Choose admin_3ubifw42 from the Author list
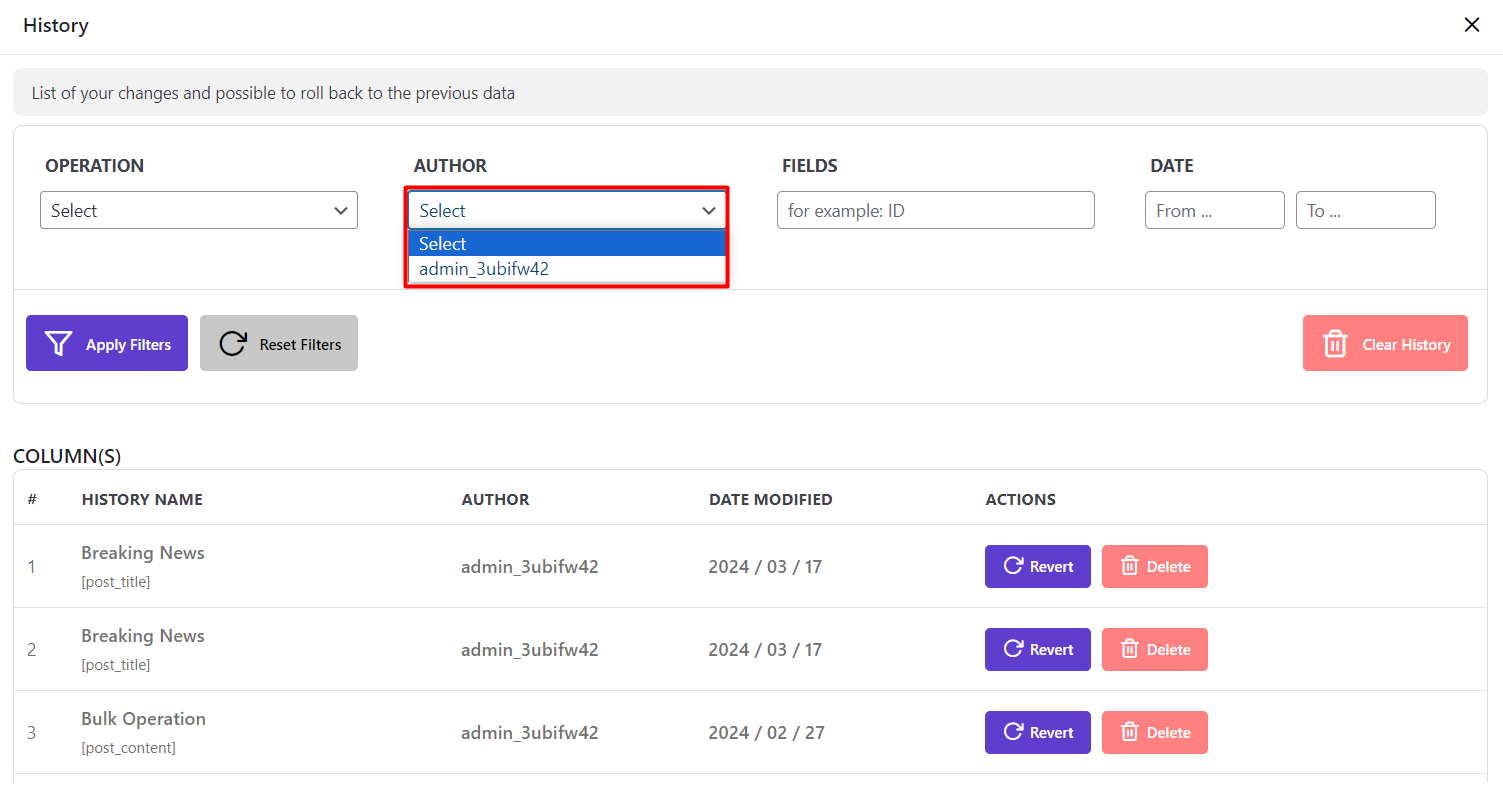This screenshot has height=791, width=1503. [484, 269]
